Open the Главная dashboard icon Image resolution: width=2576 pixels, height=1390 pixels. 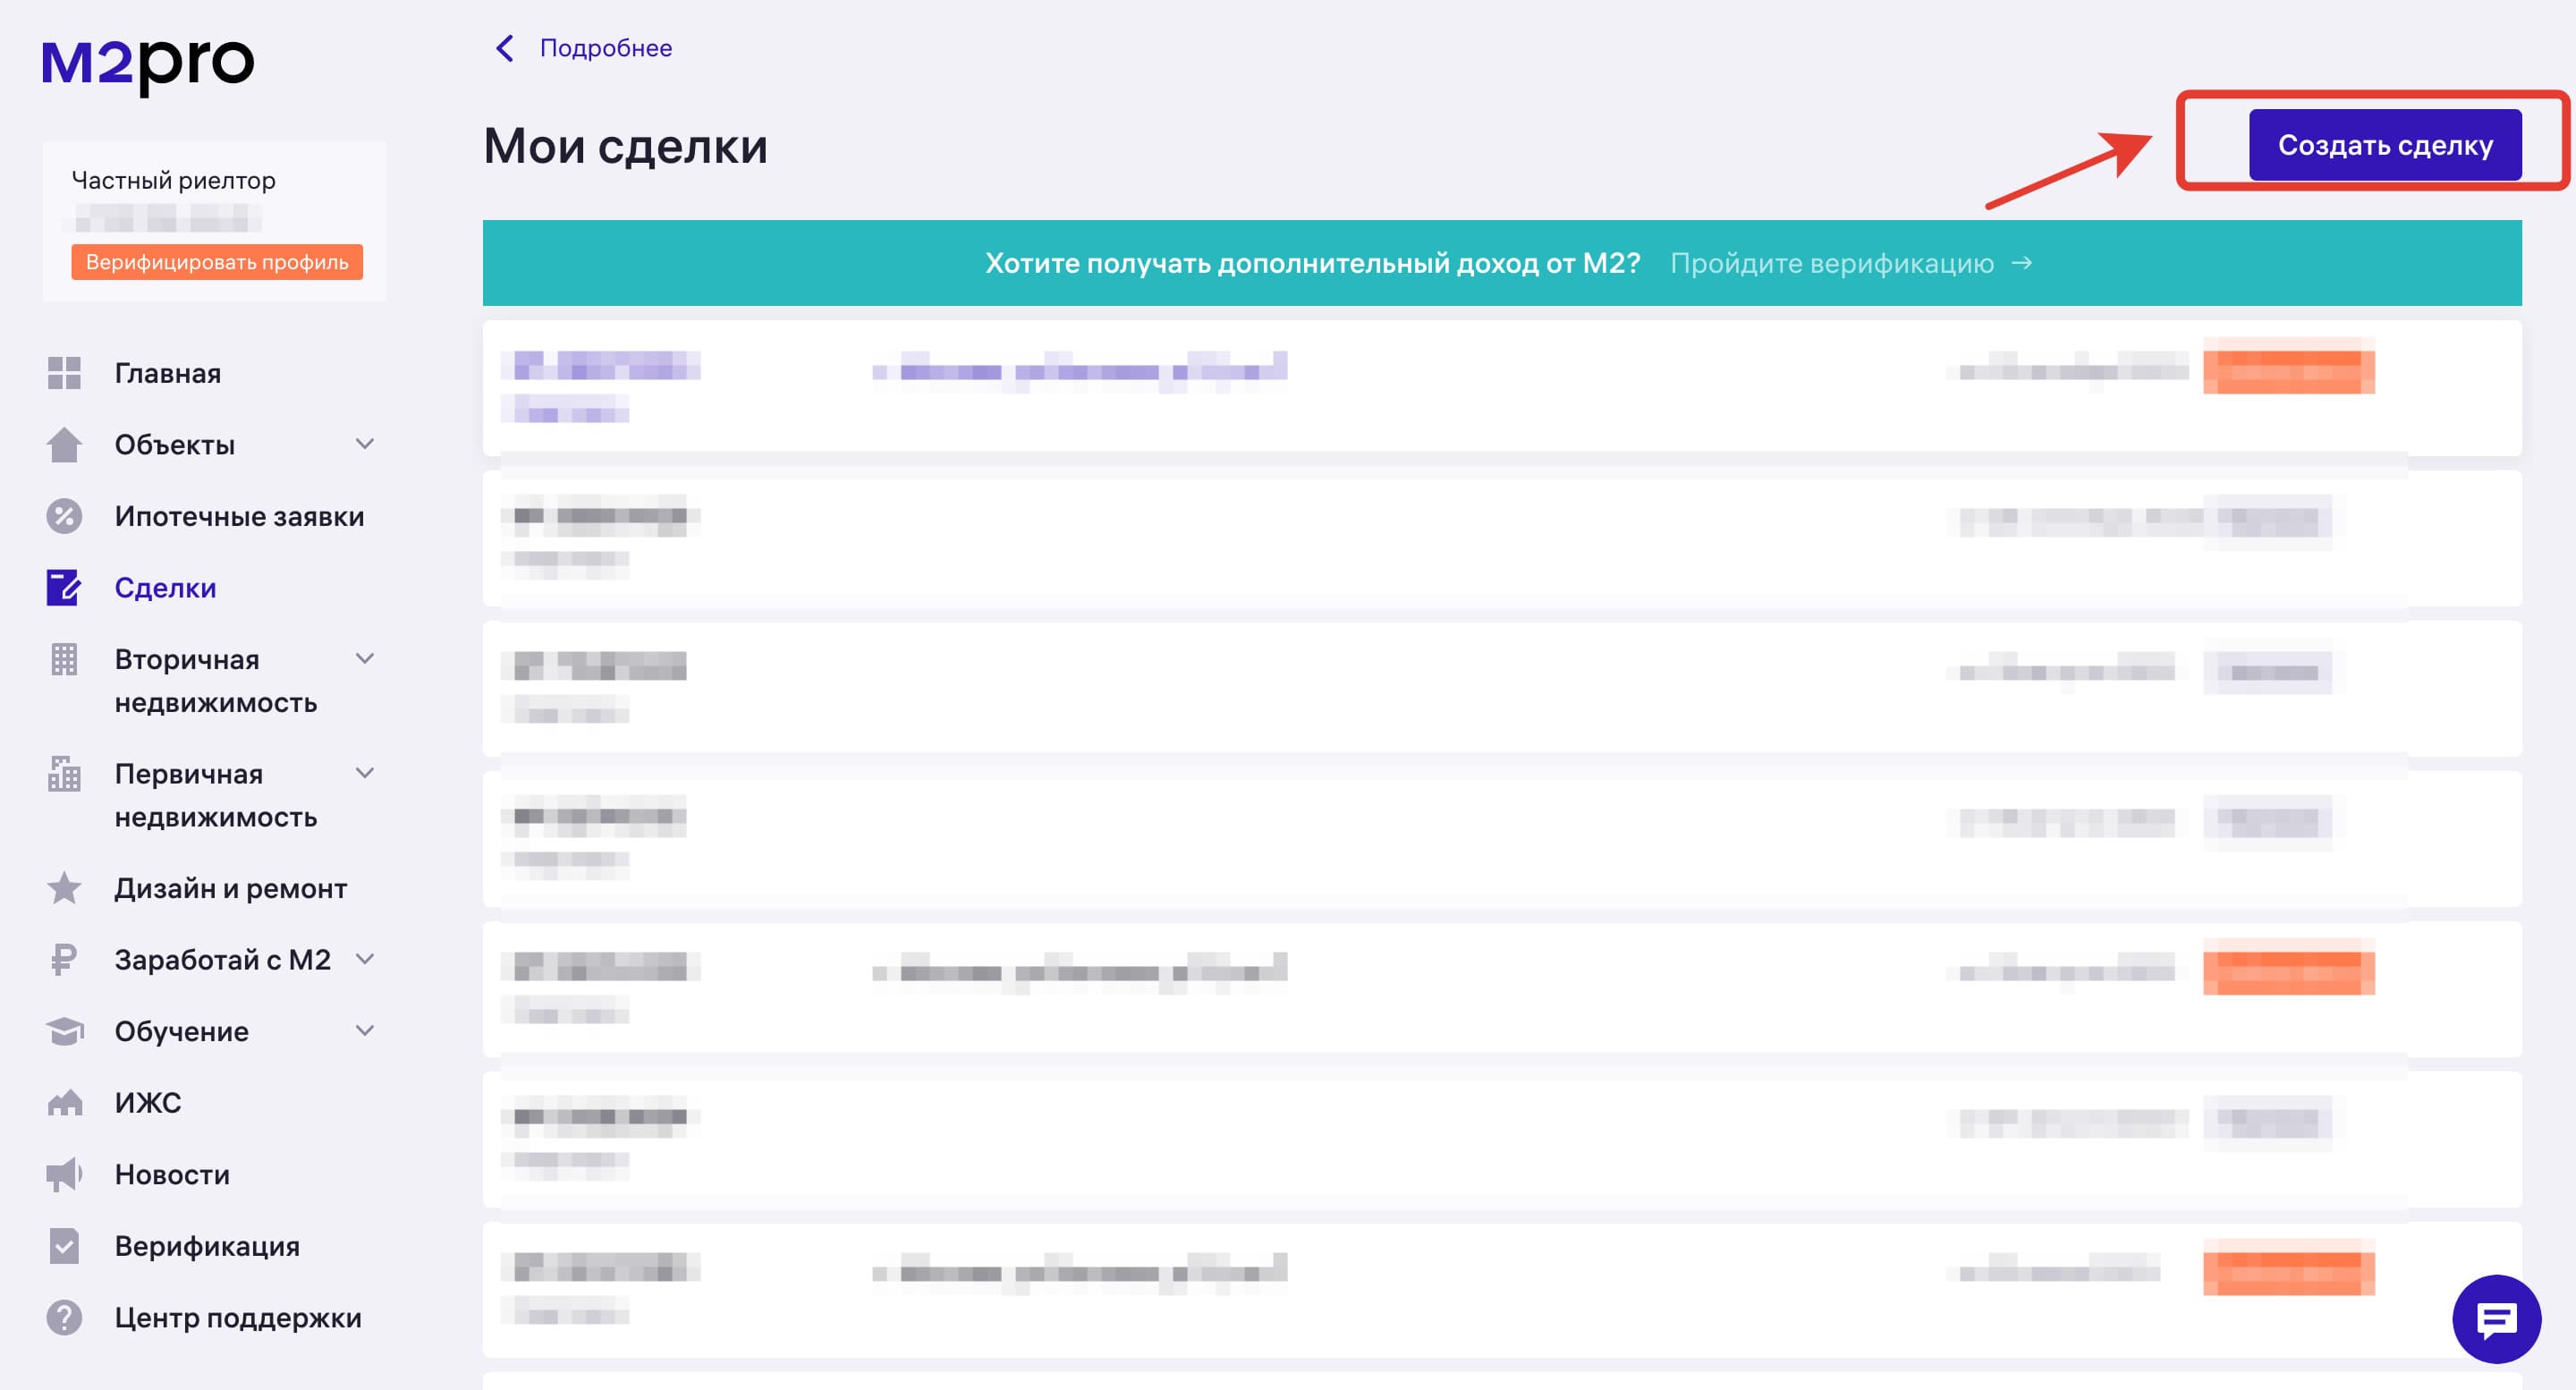[x=64, y=373]
